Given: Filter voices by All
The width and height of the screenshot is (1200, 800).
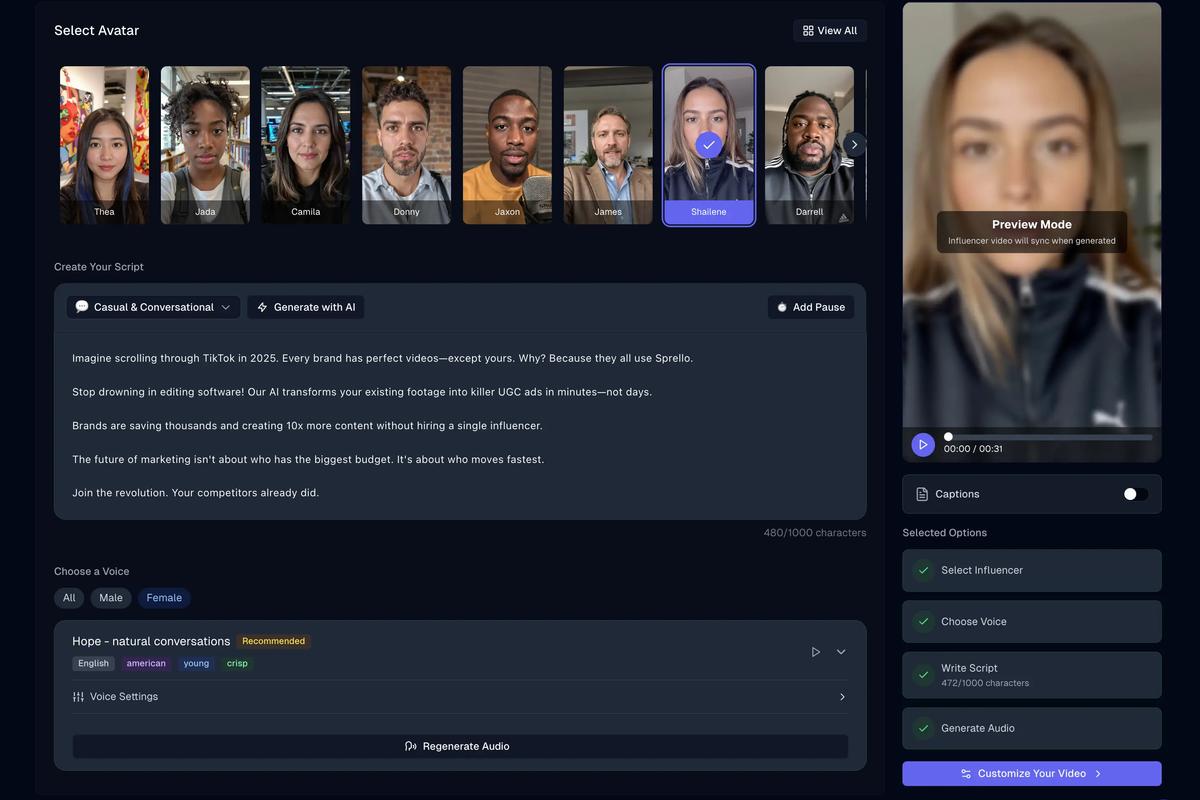Looking at the screenshot, I should point(69,598).
